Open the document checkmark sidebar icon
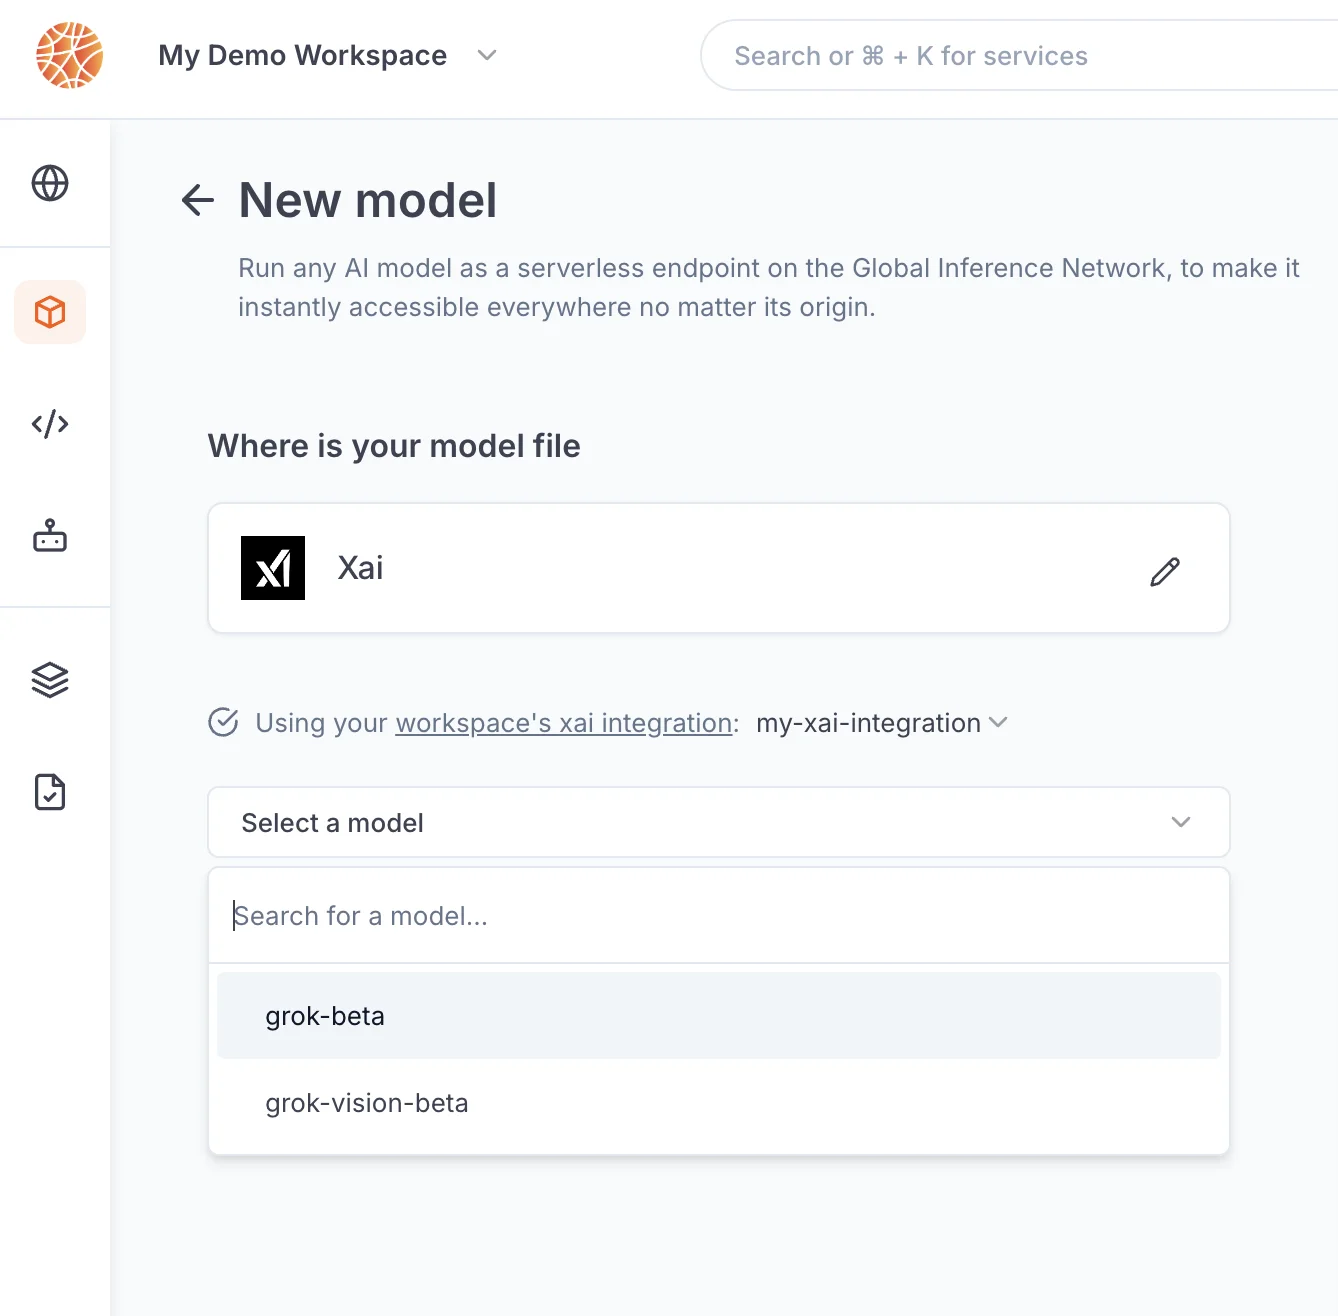 [50, 792]
